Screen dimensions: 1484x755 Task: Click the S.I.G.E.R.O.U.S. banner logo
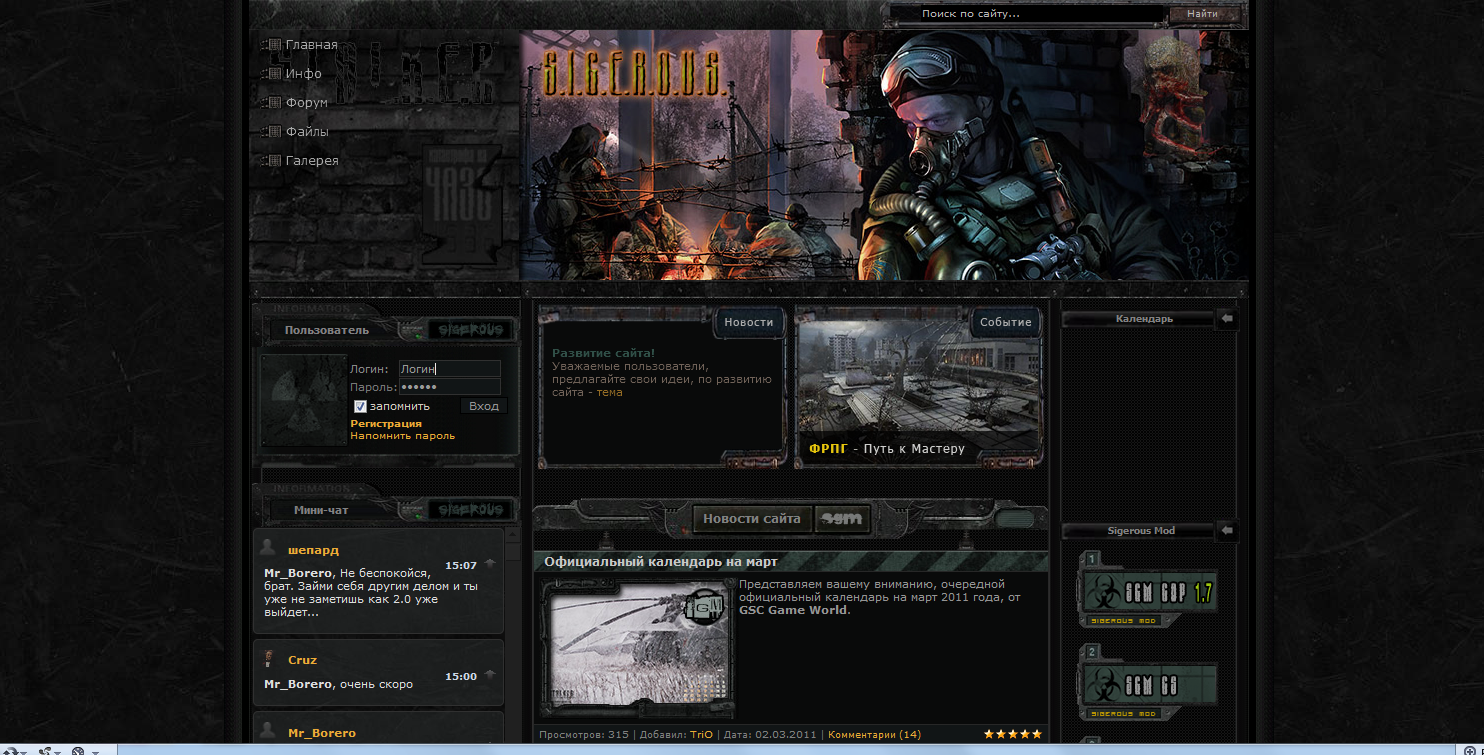634,75
